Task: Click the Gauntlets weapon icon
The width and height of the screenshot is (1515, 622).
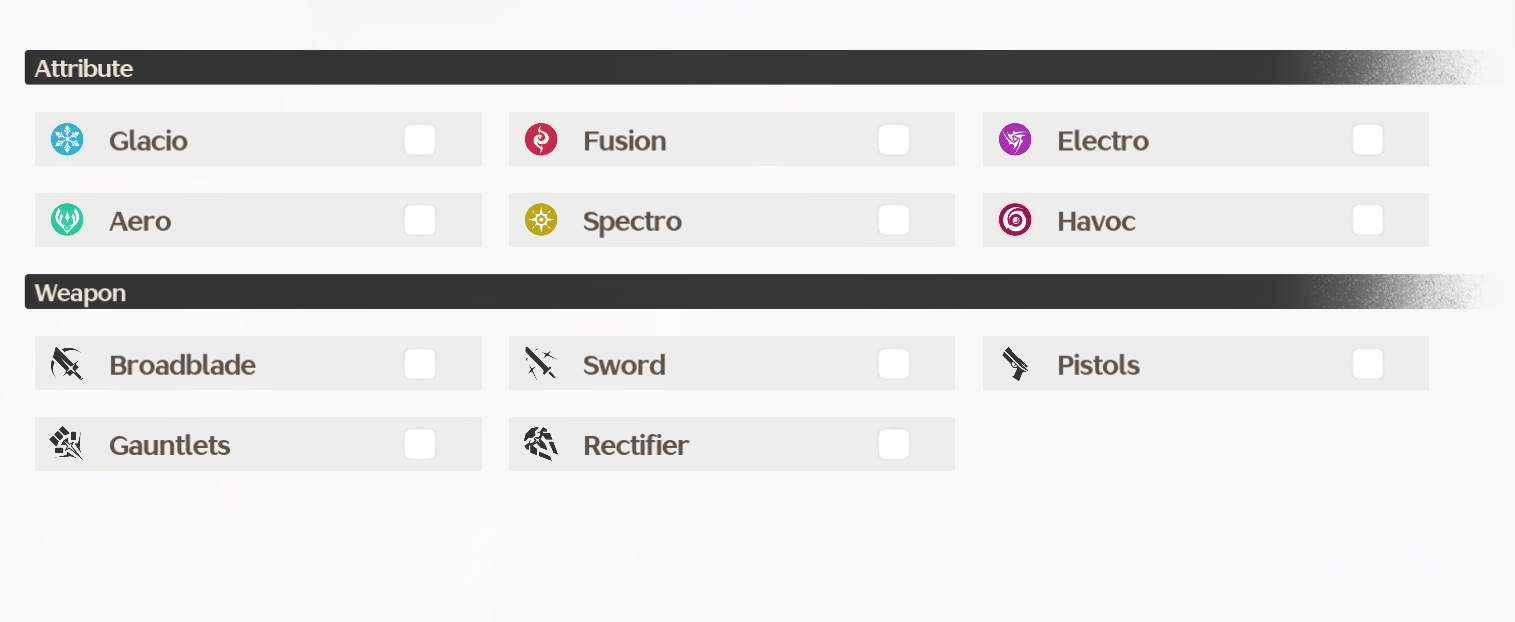Action: tap(67, 444)
